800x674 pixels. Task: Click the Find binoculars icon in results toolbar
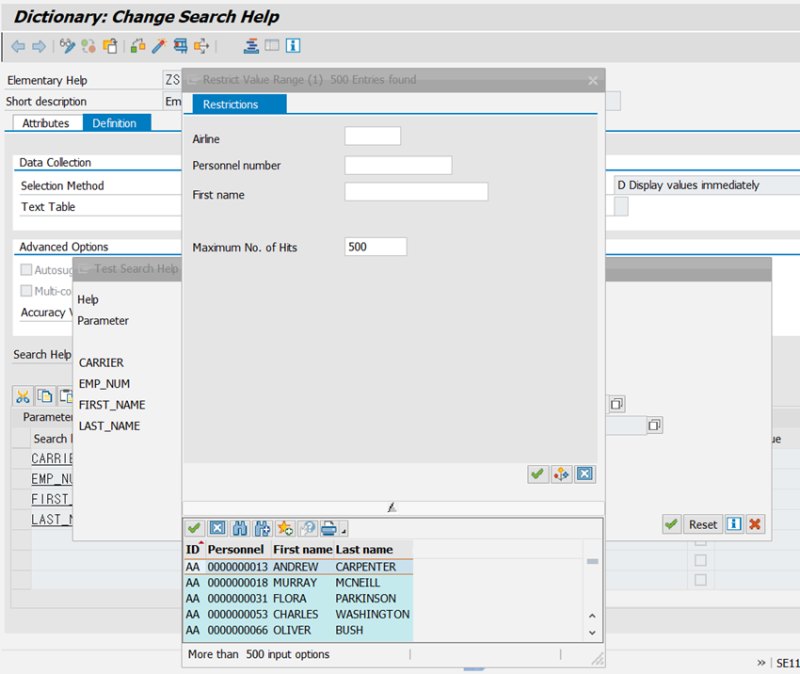tap(240, 528)
